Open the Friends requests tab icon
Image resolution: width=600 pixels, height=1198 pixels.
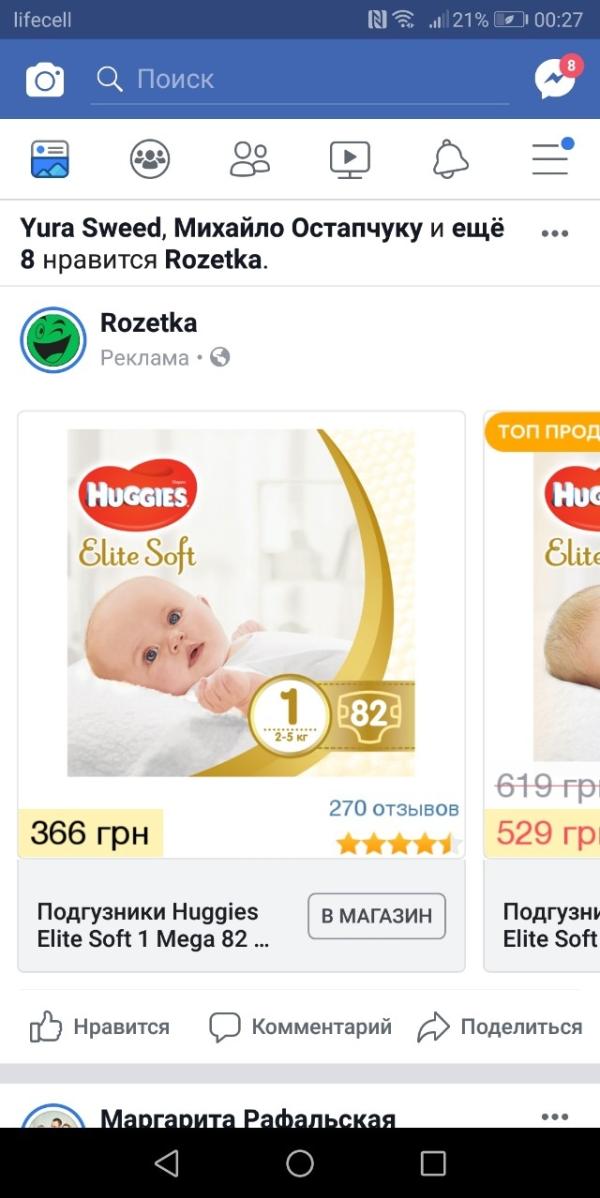click(x=250, y=159)
